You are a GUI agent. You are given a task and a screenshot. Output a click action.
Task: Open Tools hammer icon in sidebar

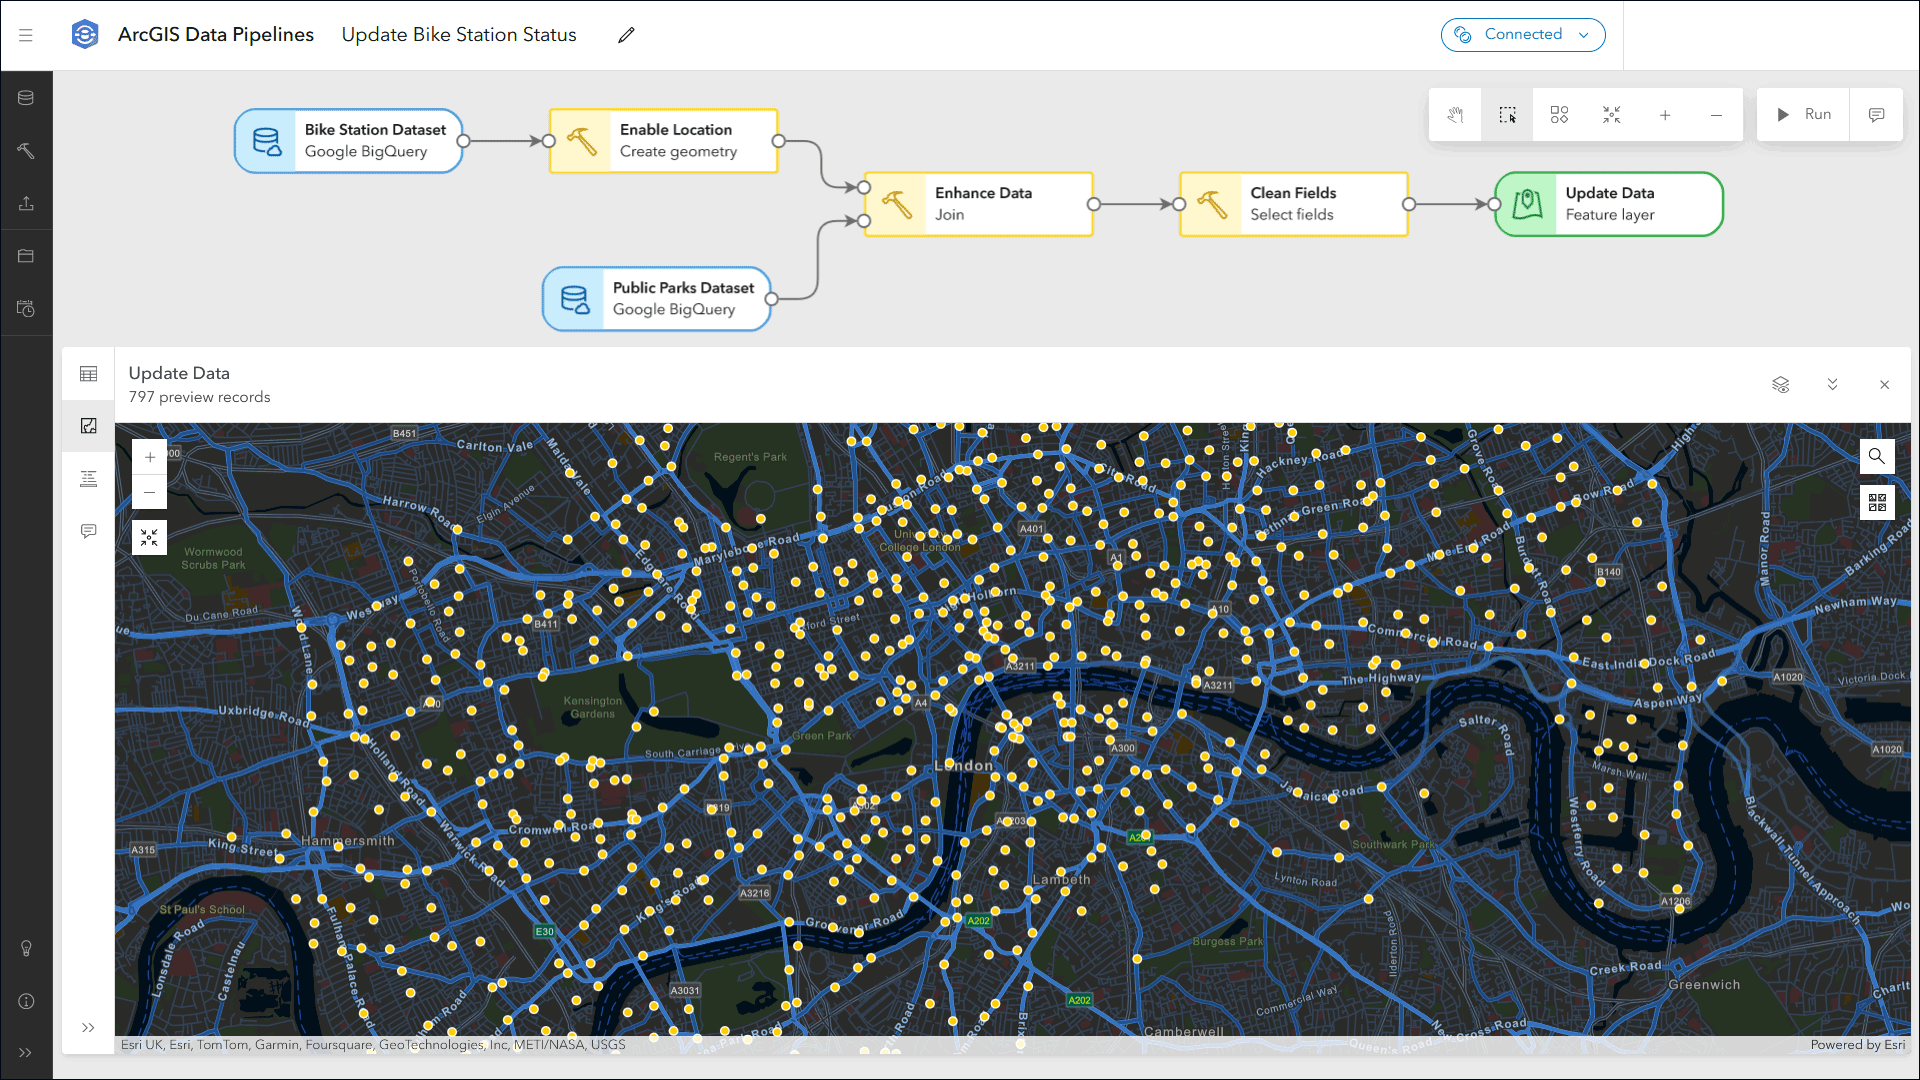26,151
